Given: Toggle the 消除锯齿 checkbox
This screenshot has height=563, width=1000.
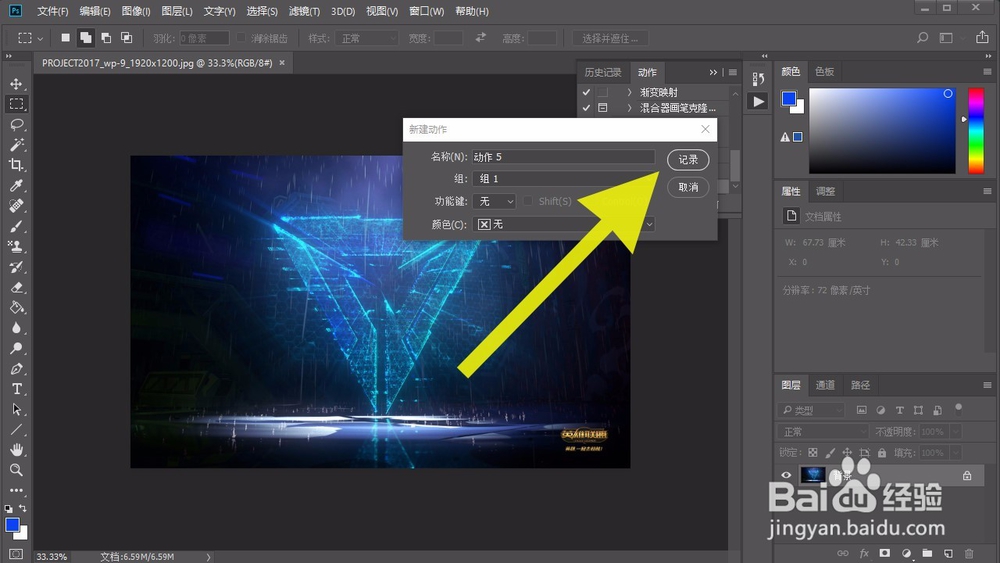Looking at the screenshot, I should tap(241, 38).
